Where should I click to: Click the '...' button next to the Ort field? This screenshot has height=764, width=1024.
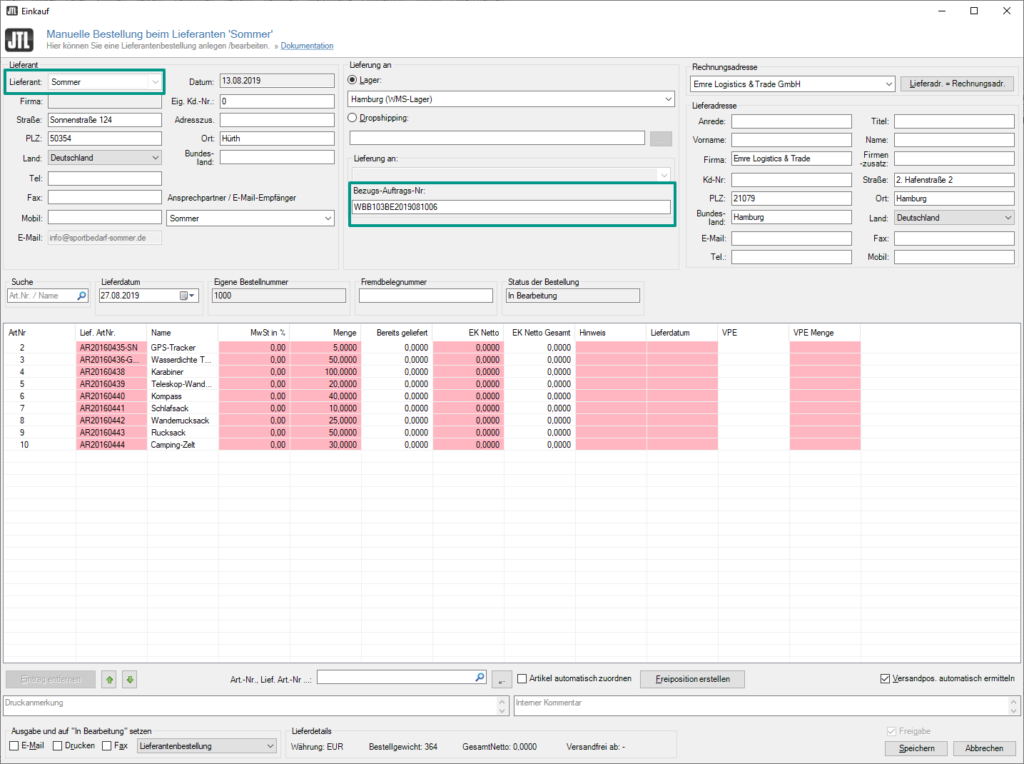pyautogui.click(x=660, y=139)
